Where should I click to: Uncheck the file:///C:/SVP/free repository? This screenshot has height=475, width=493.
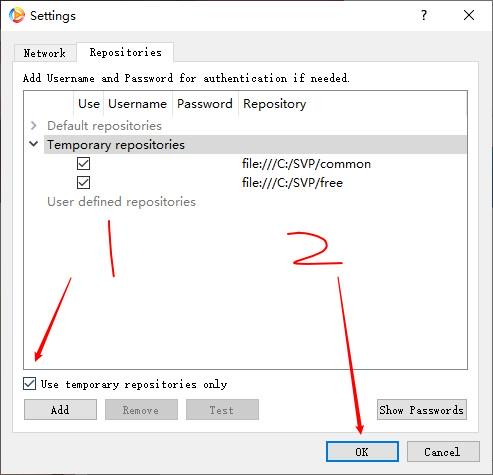83,183
